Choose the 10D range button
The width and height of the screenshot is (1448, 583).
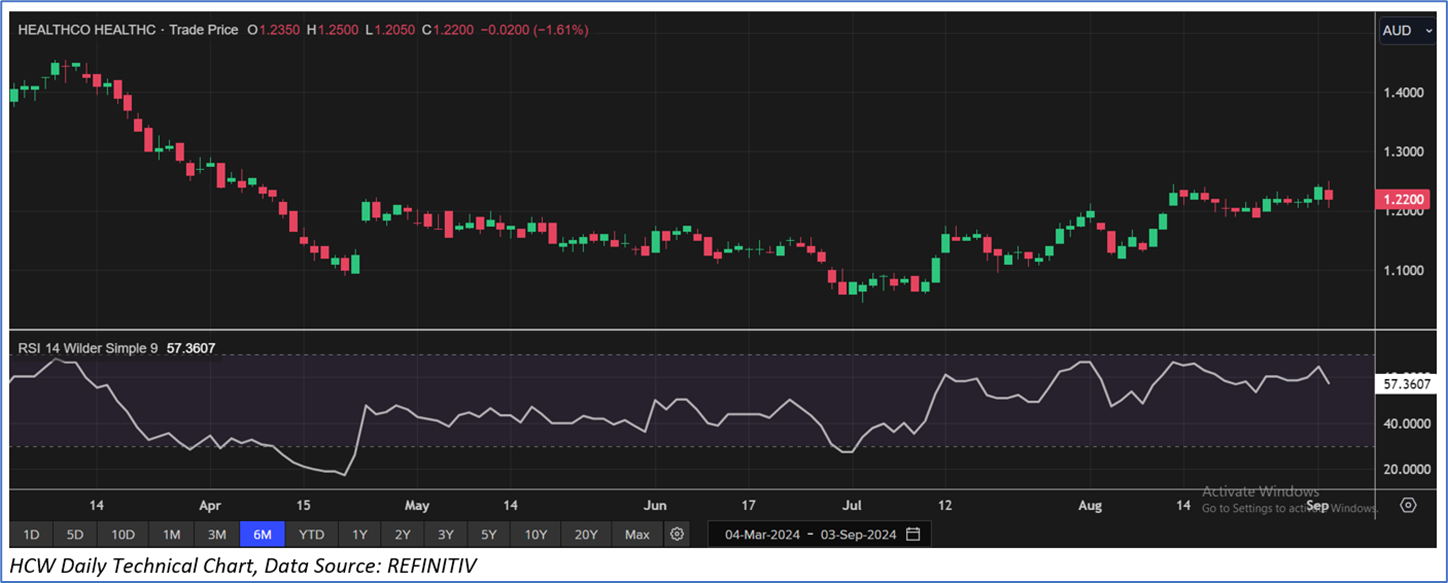pos(123,534)
